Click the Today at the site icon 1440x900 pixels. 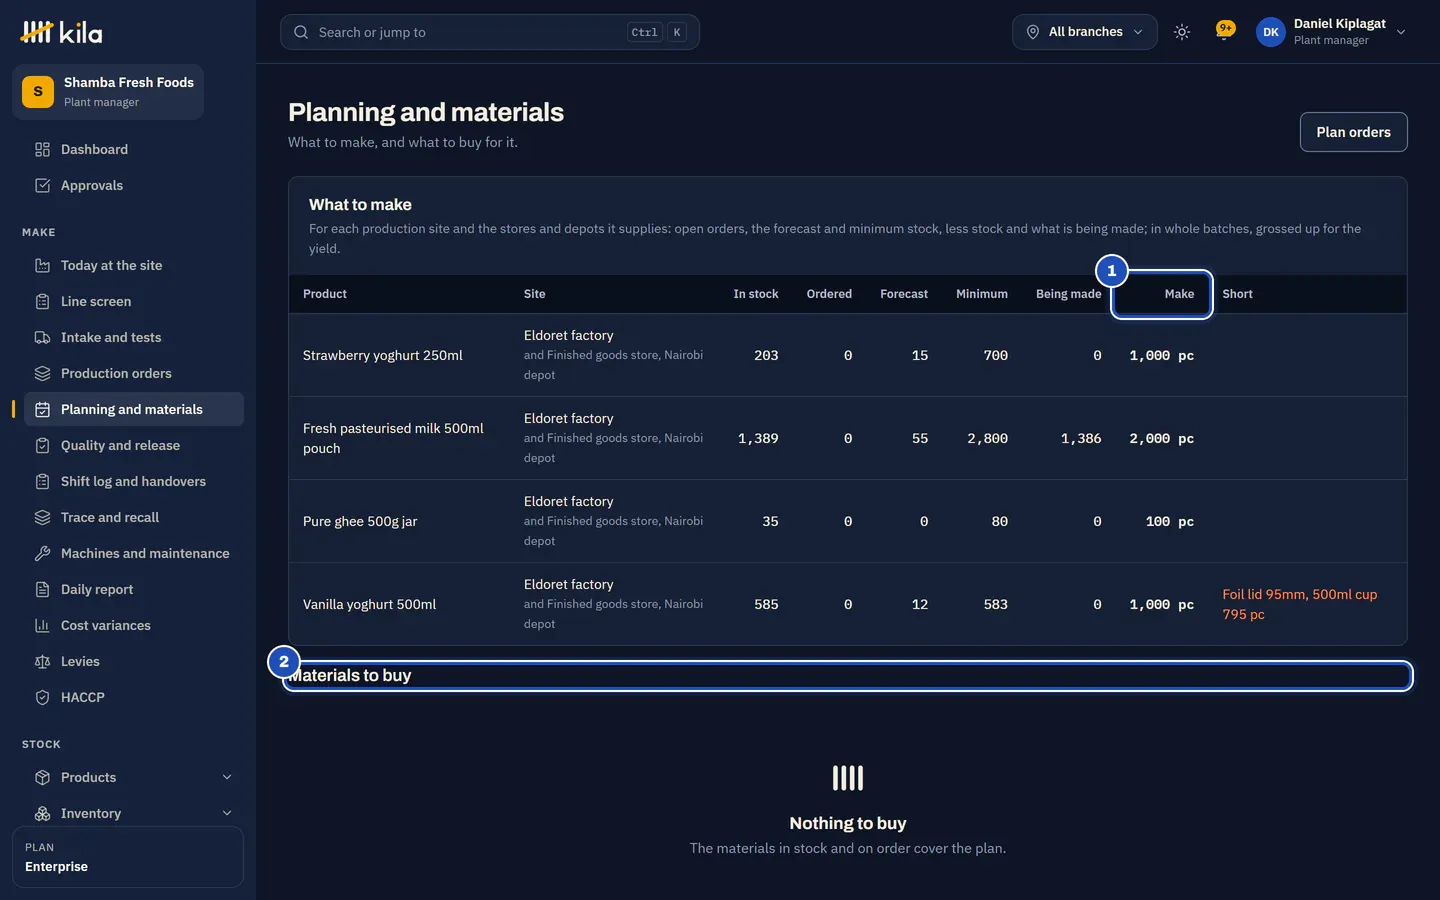pyautogui.click(x=42, y=266)
